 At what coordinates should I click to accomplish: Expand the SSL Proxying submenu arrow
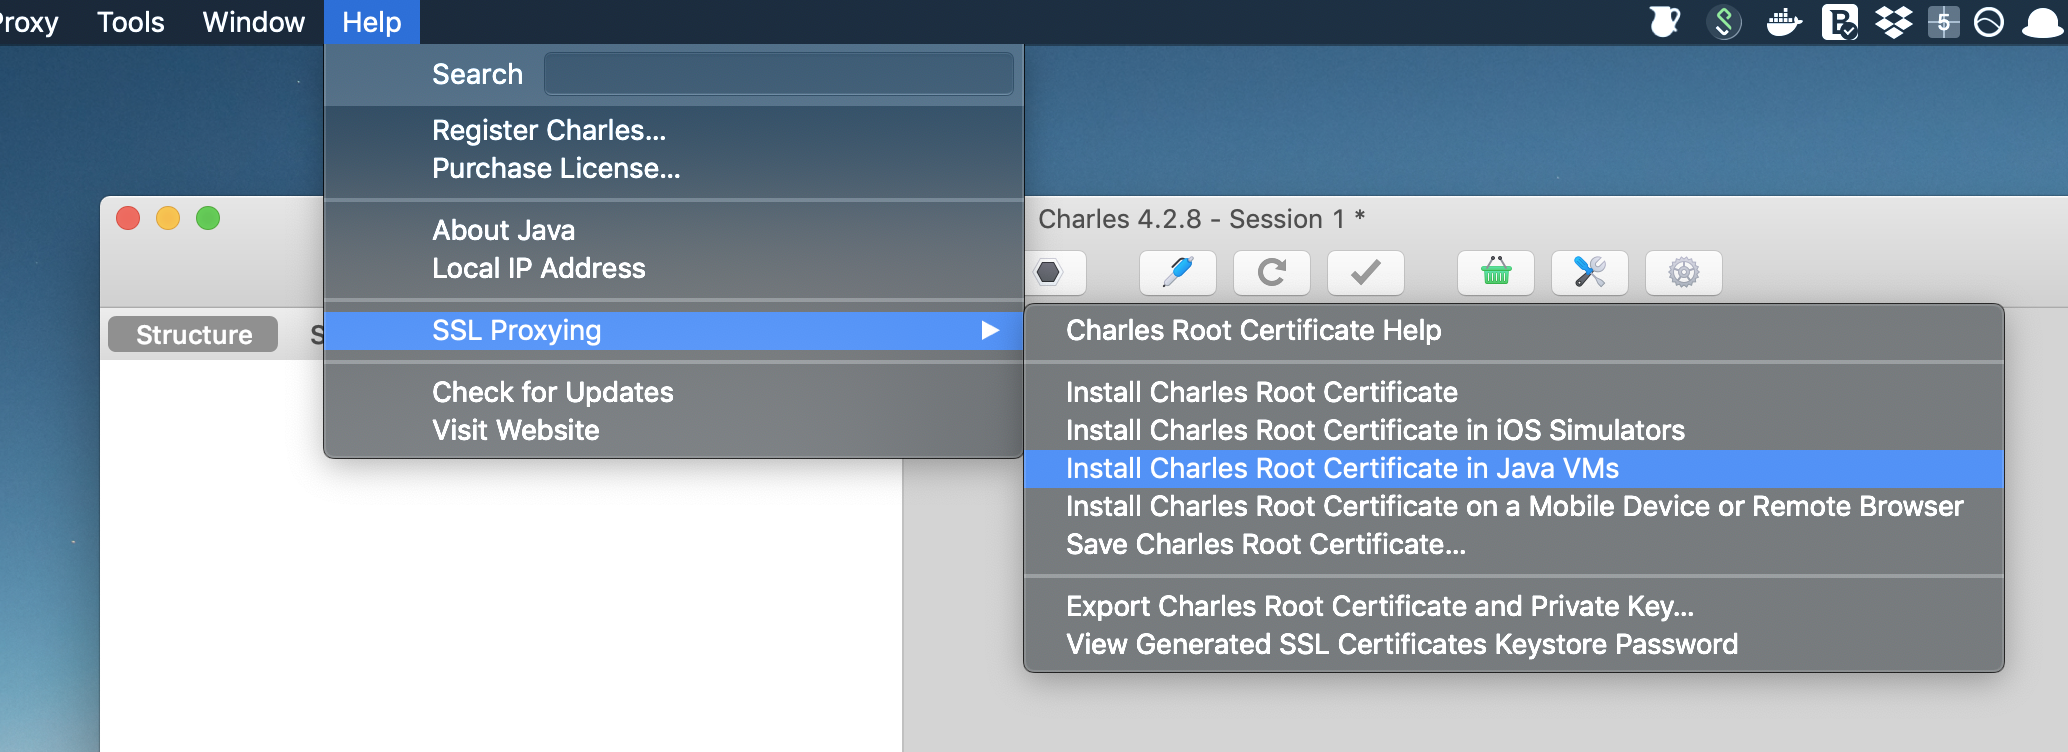coord(990,330)
